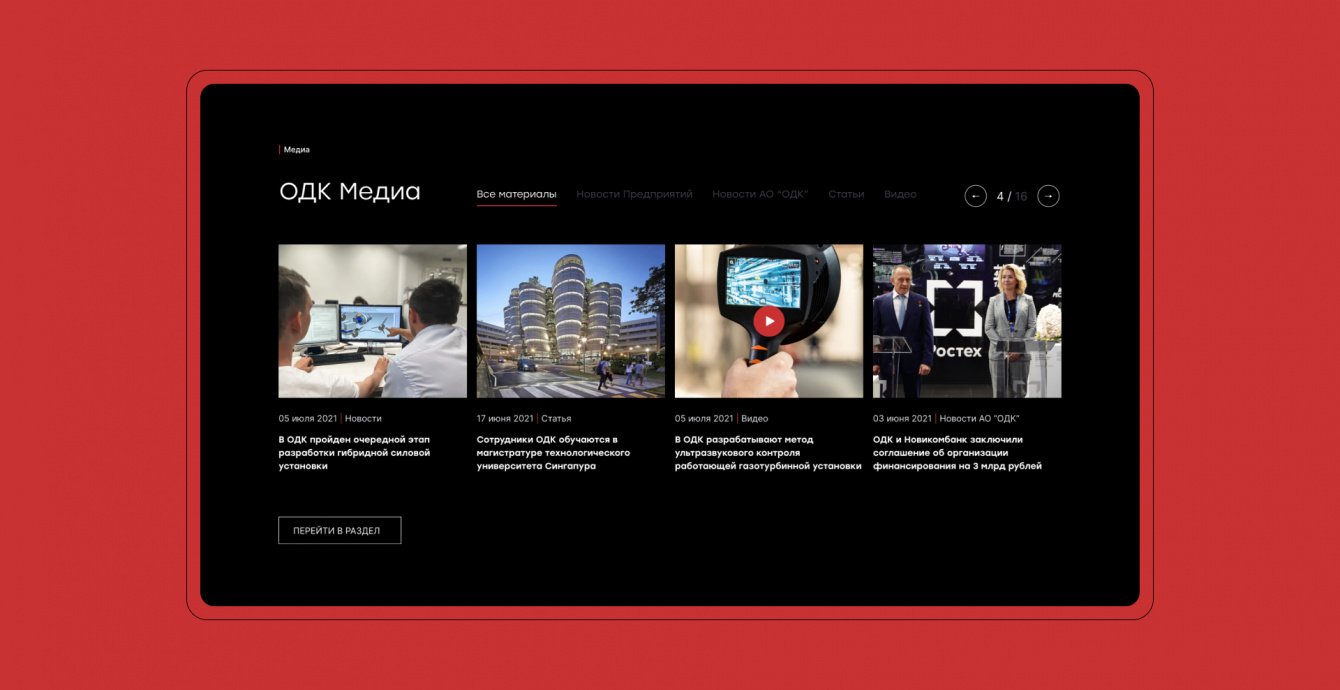
Task: Open the Singapore university building thumbnail
Action: tap(570, 321)
